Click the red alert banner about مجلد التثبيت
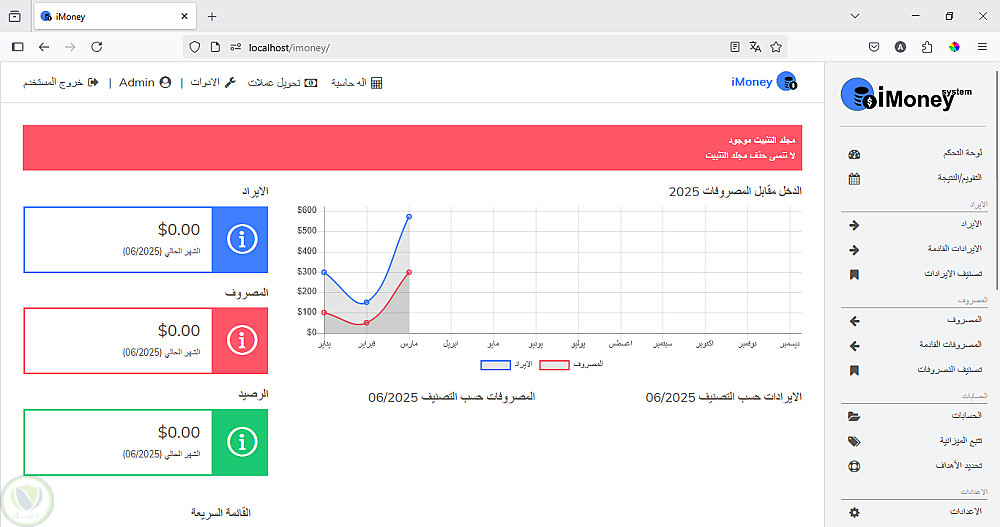The image size is (1000, 527). coord(412,147)
